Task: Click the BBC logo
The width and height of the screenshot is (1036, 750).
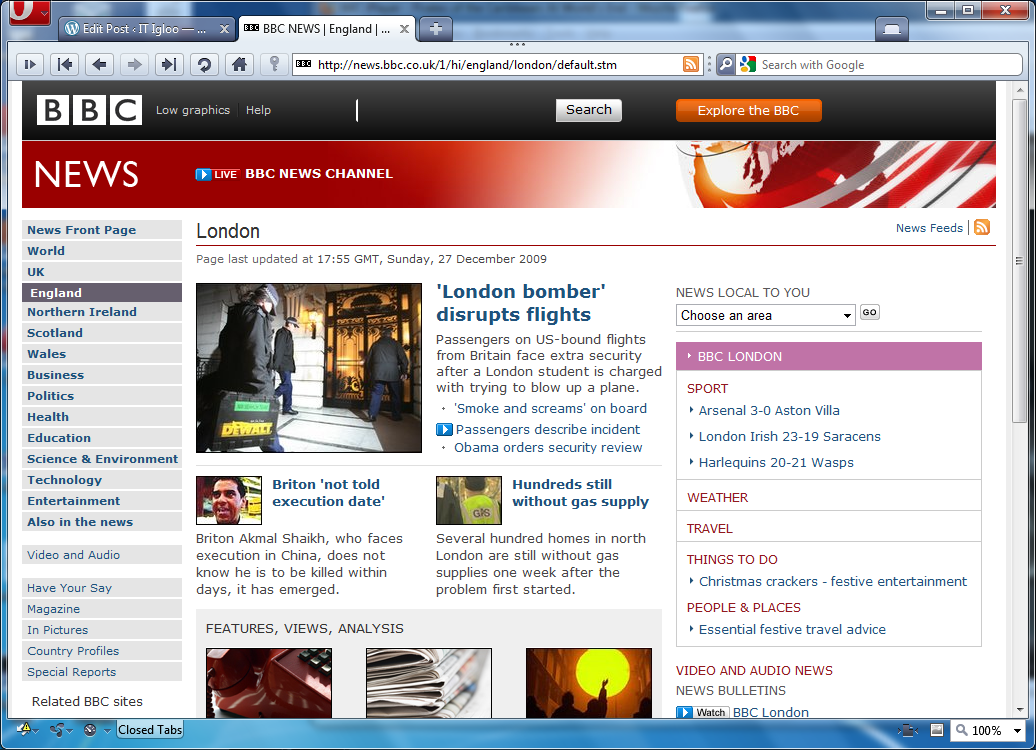Action: tap(89, 110)
